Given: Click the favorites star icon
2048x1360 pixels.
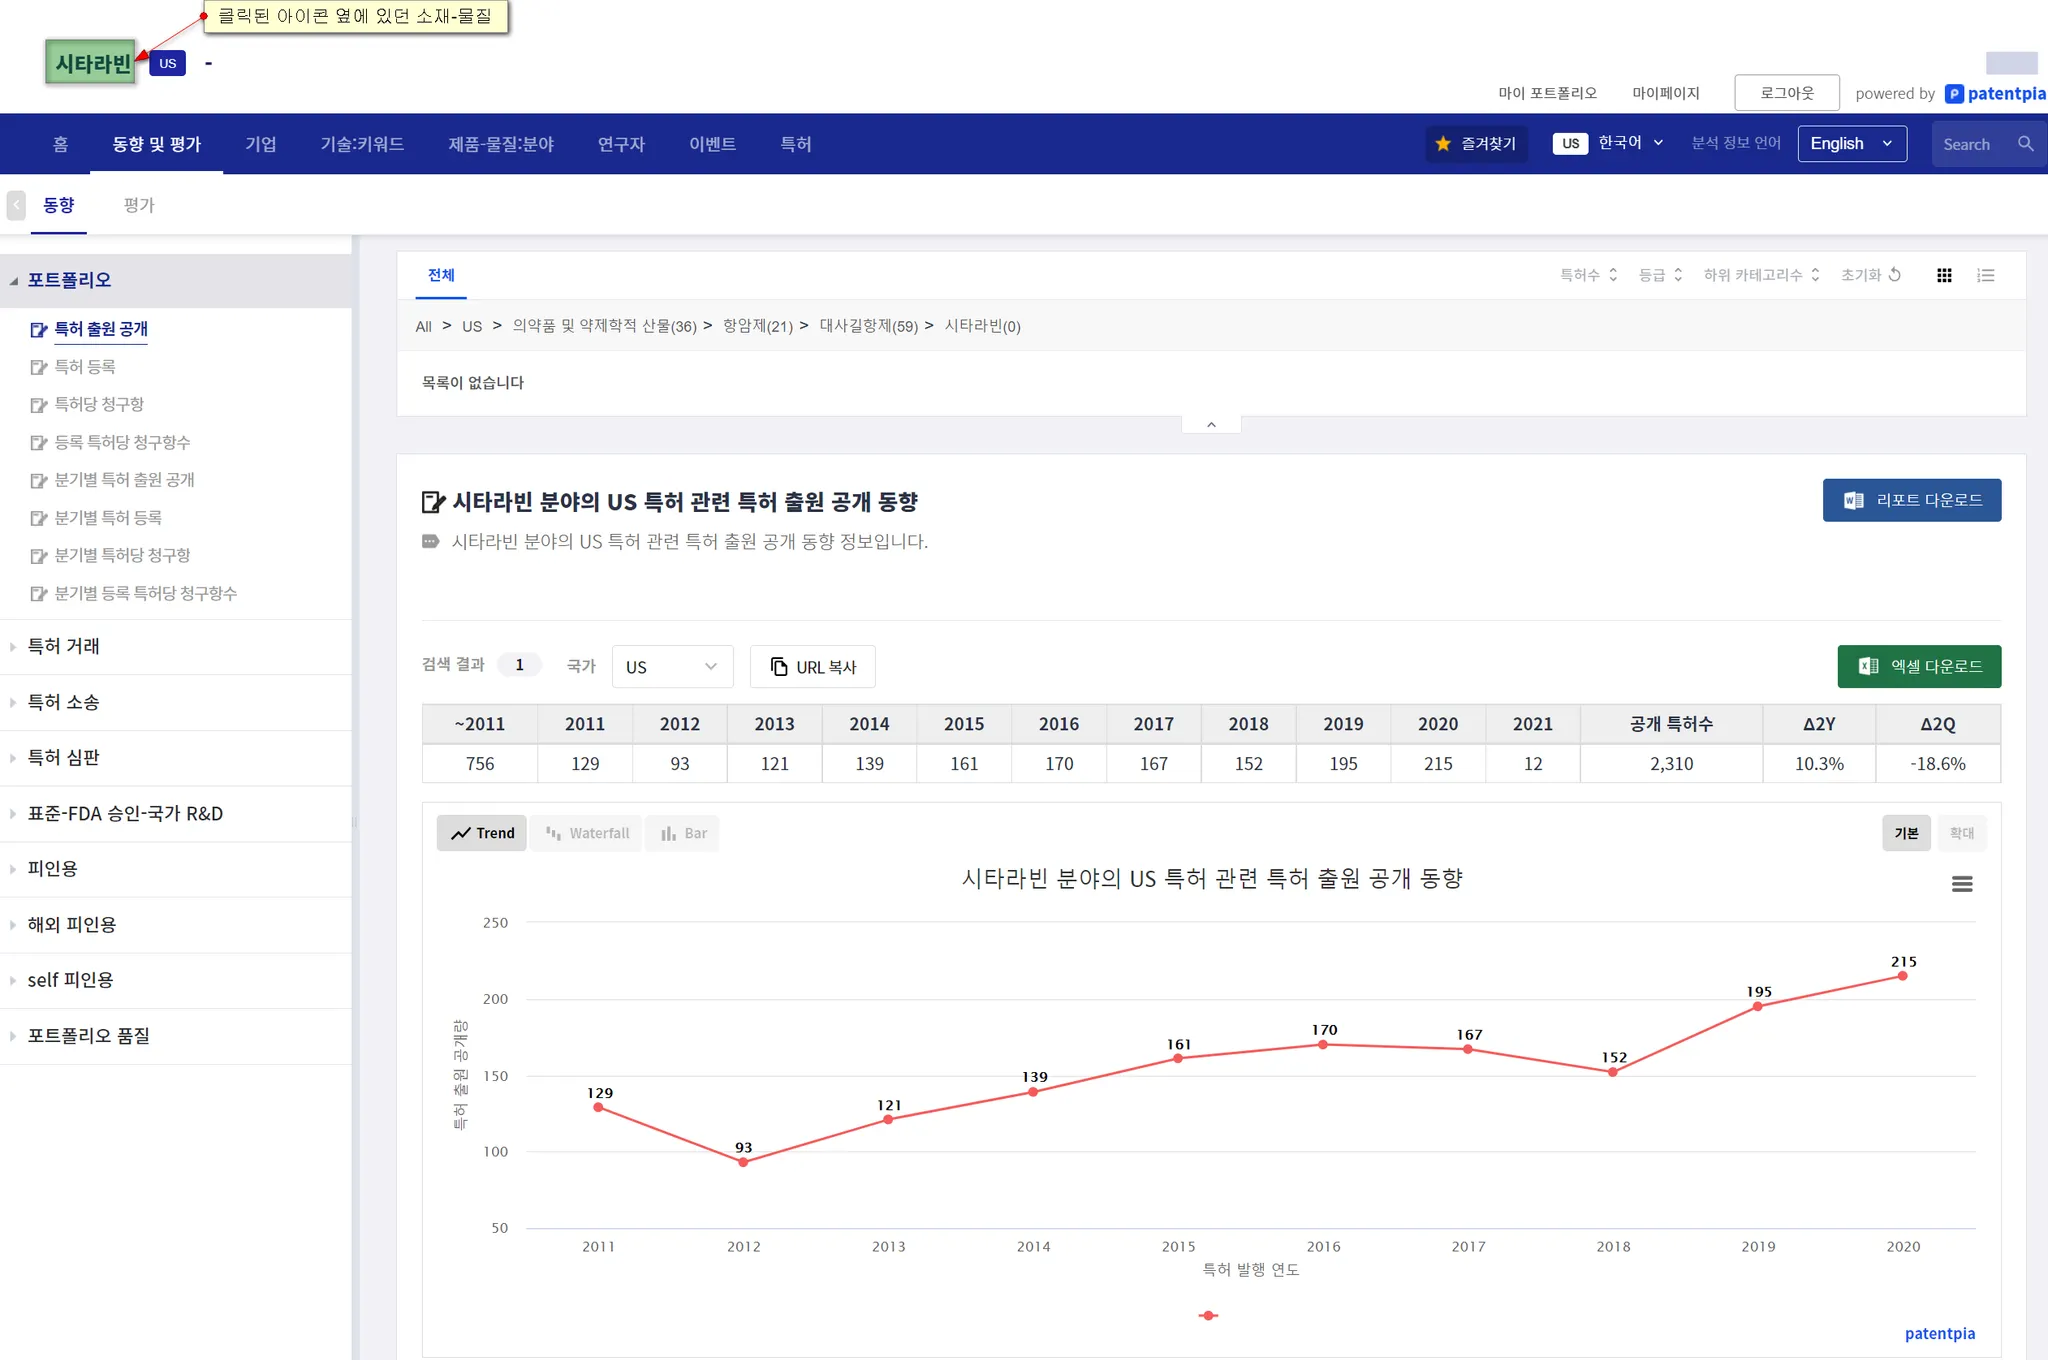Looking at the screenshot, I should [x=1443, y=144].
